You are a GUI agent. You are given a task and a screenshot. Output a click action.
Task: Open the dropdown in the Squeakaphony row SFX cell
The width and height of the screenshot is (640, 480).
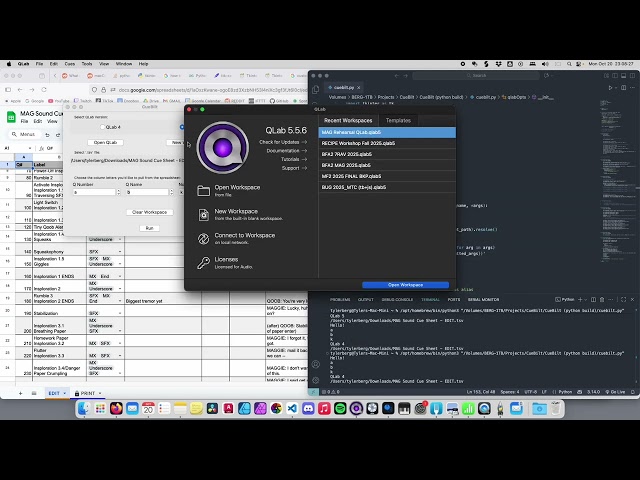click(120, 252)
